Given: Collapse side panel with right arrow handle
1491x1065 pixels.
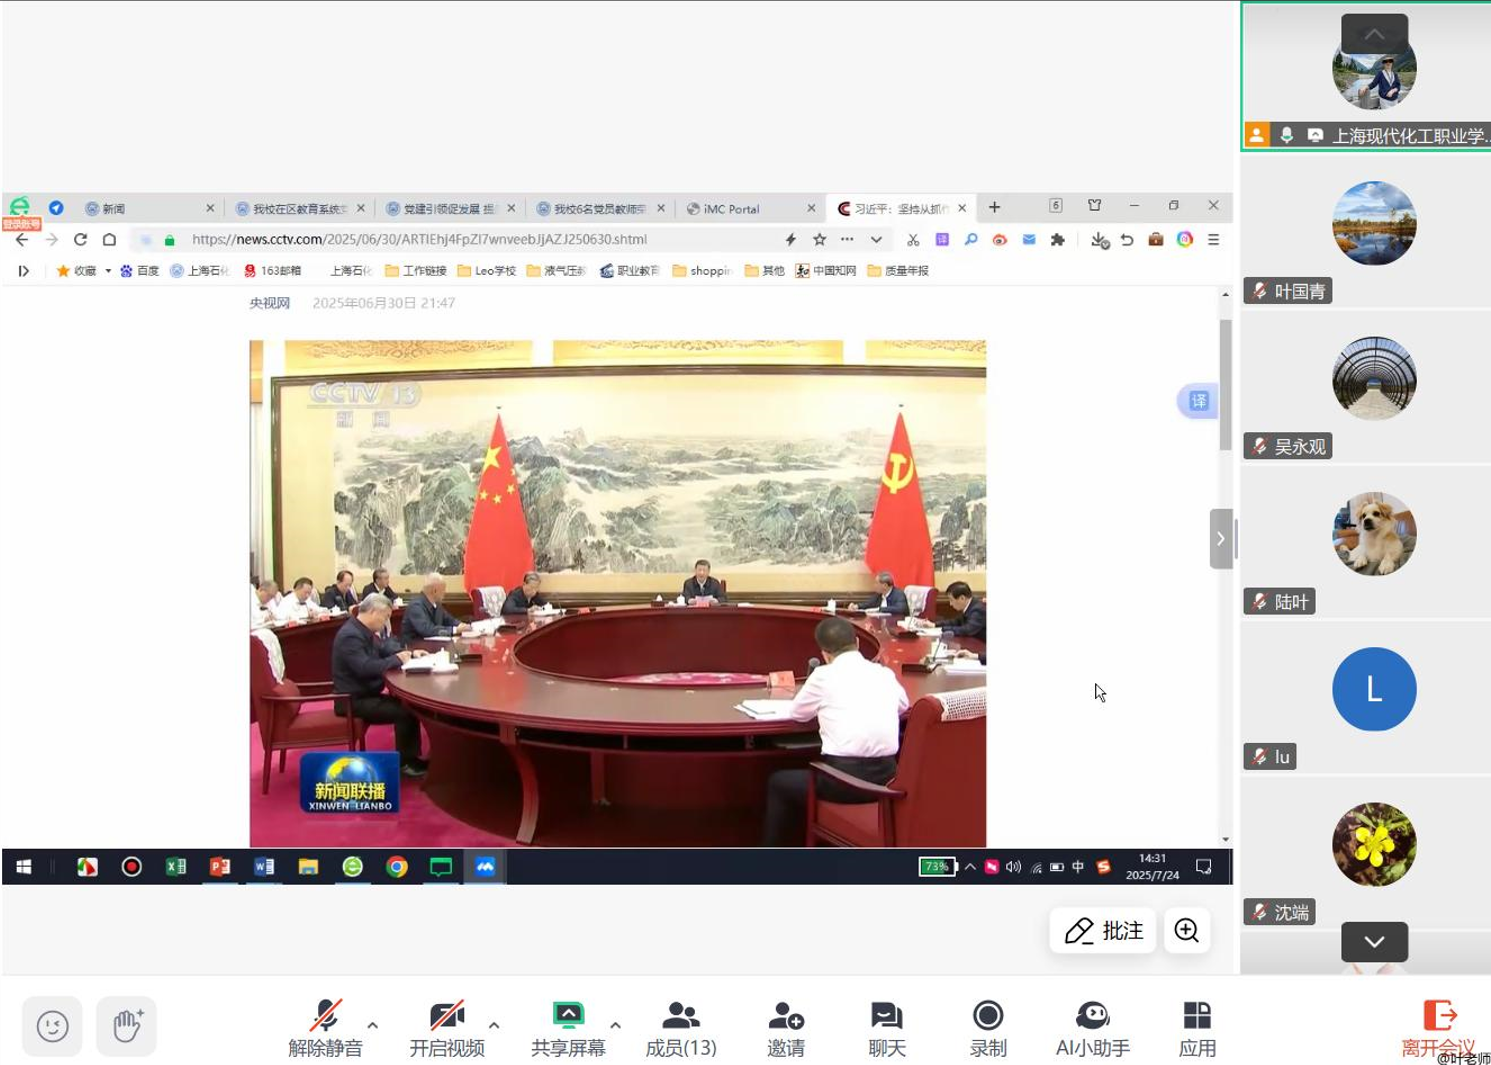Looking at the screenshot, I should 1220,539.
